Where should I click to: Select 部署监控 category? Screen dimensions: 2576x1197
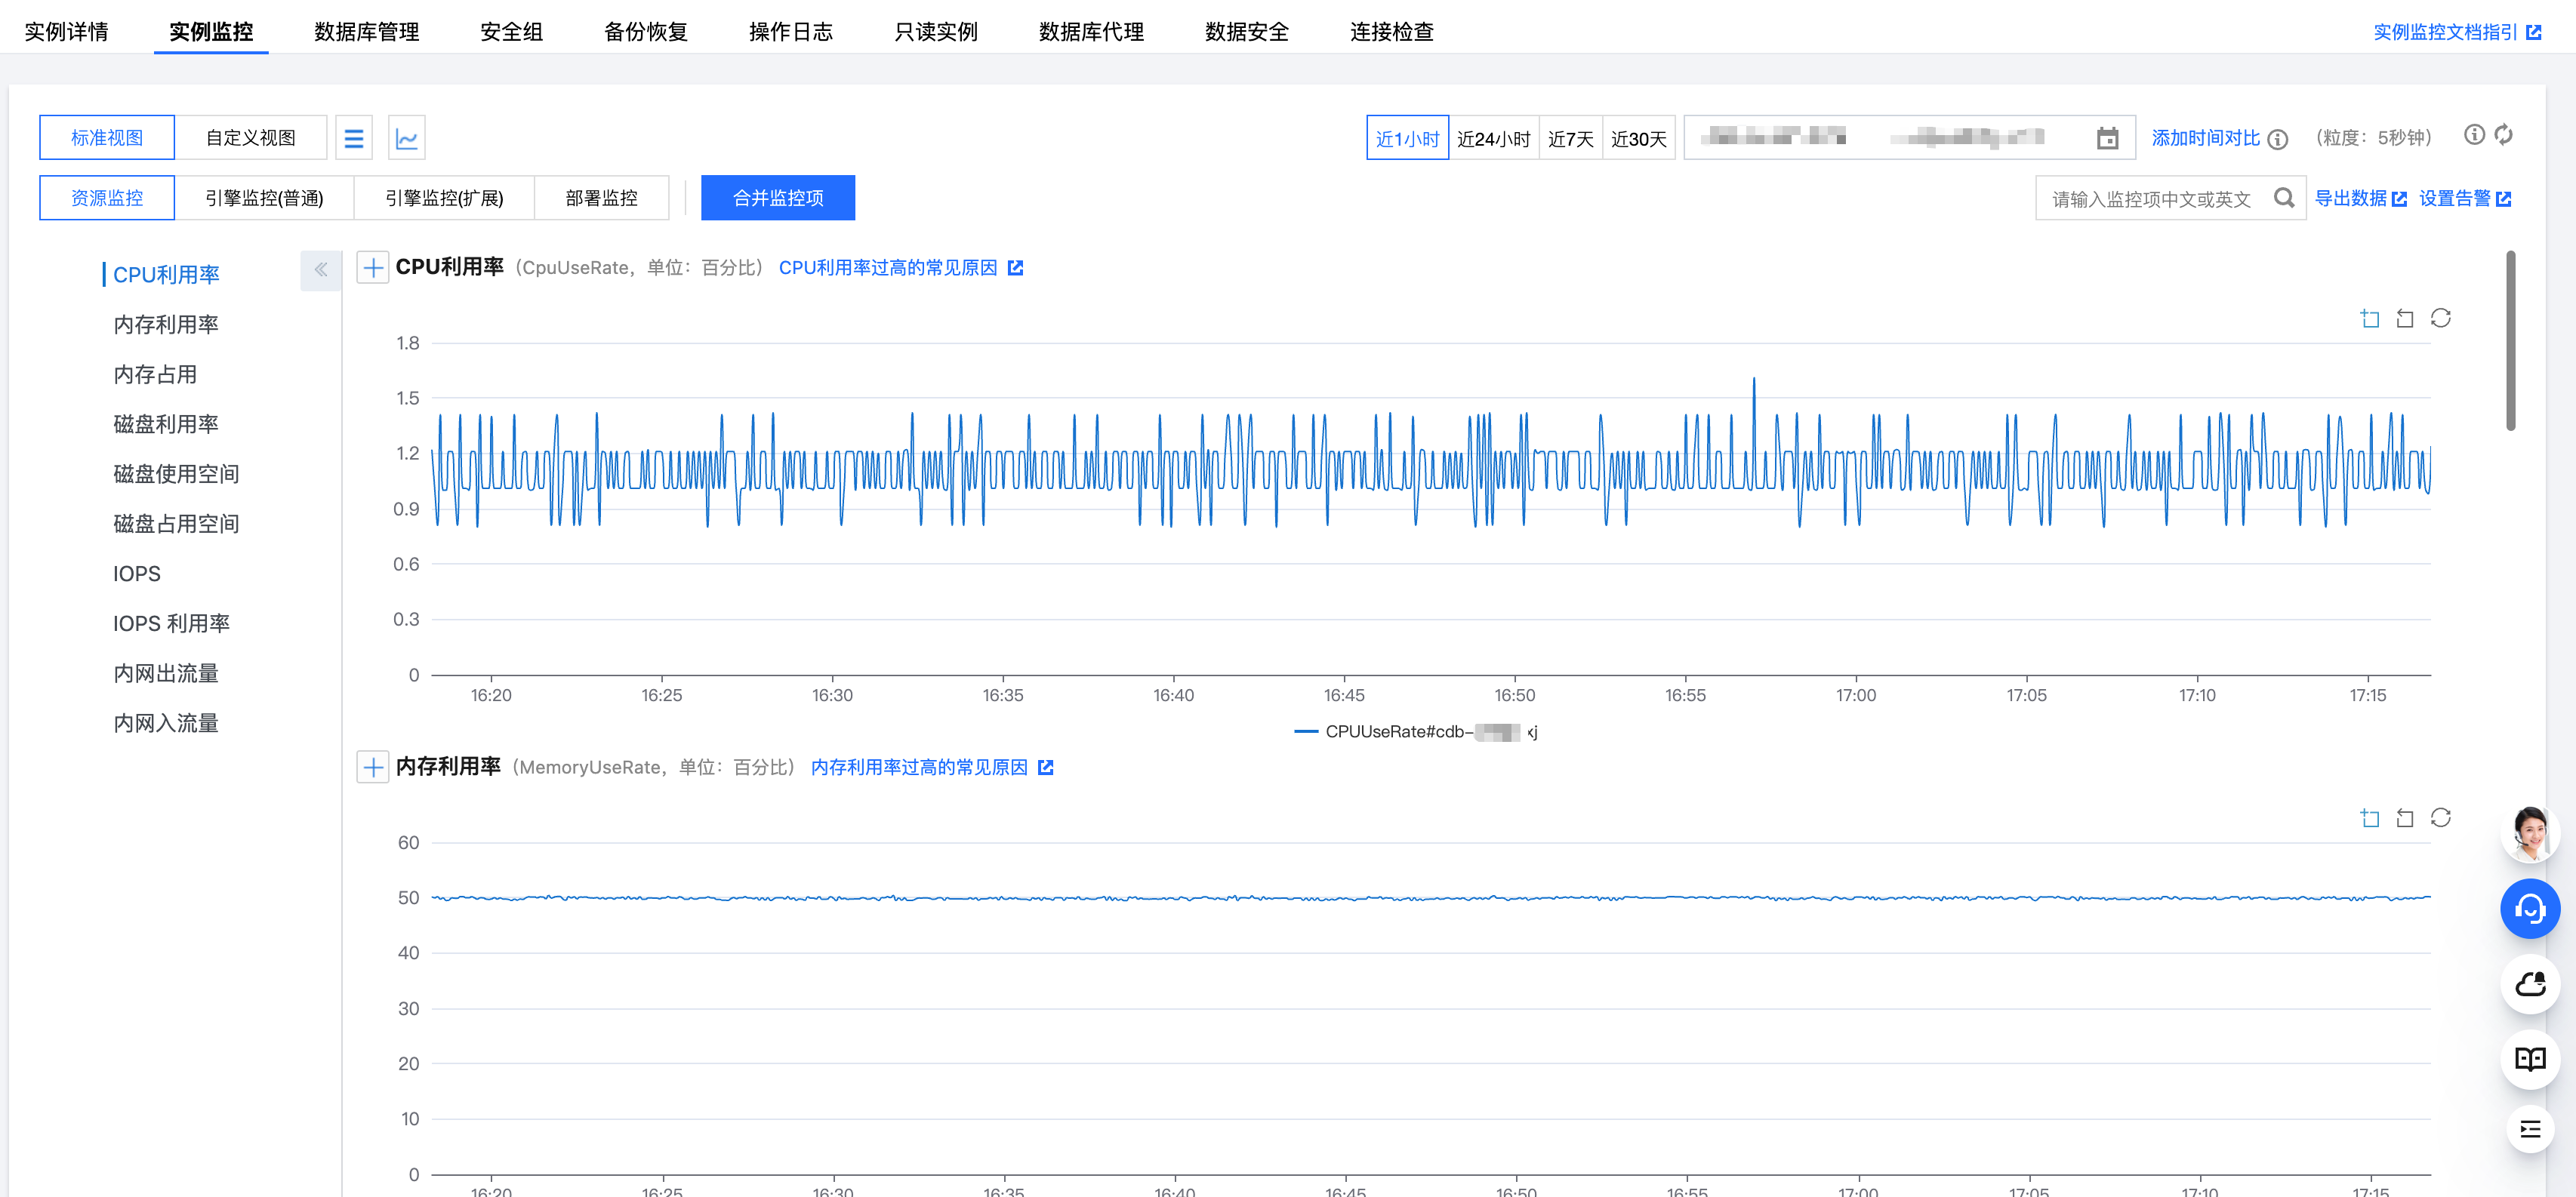tap(601, 198)
